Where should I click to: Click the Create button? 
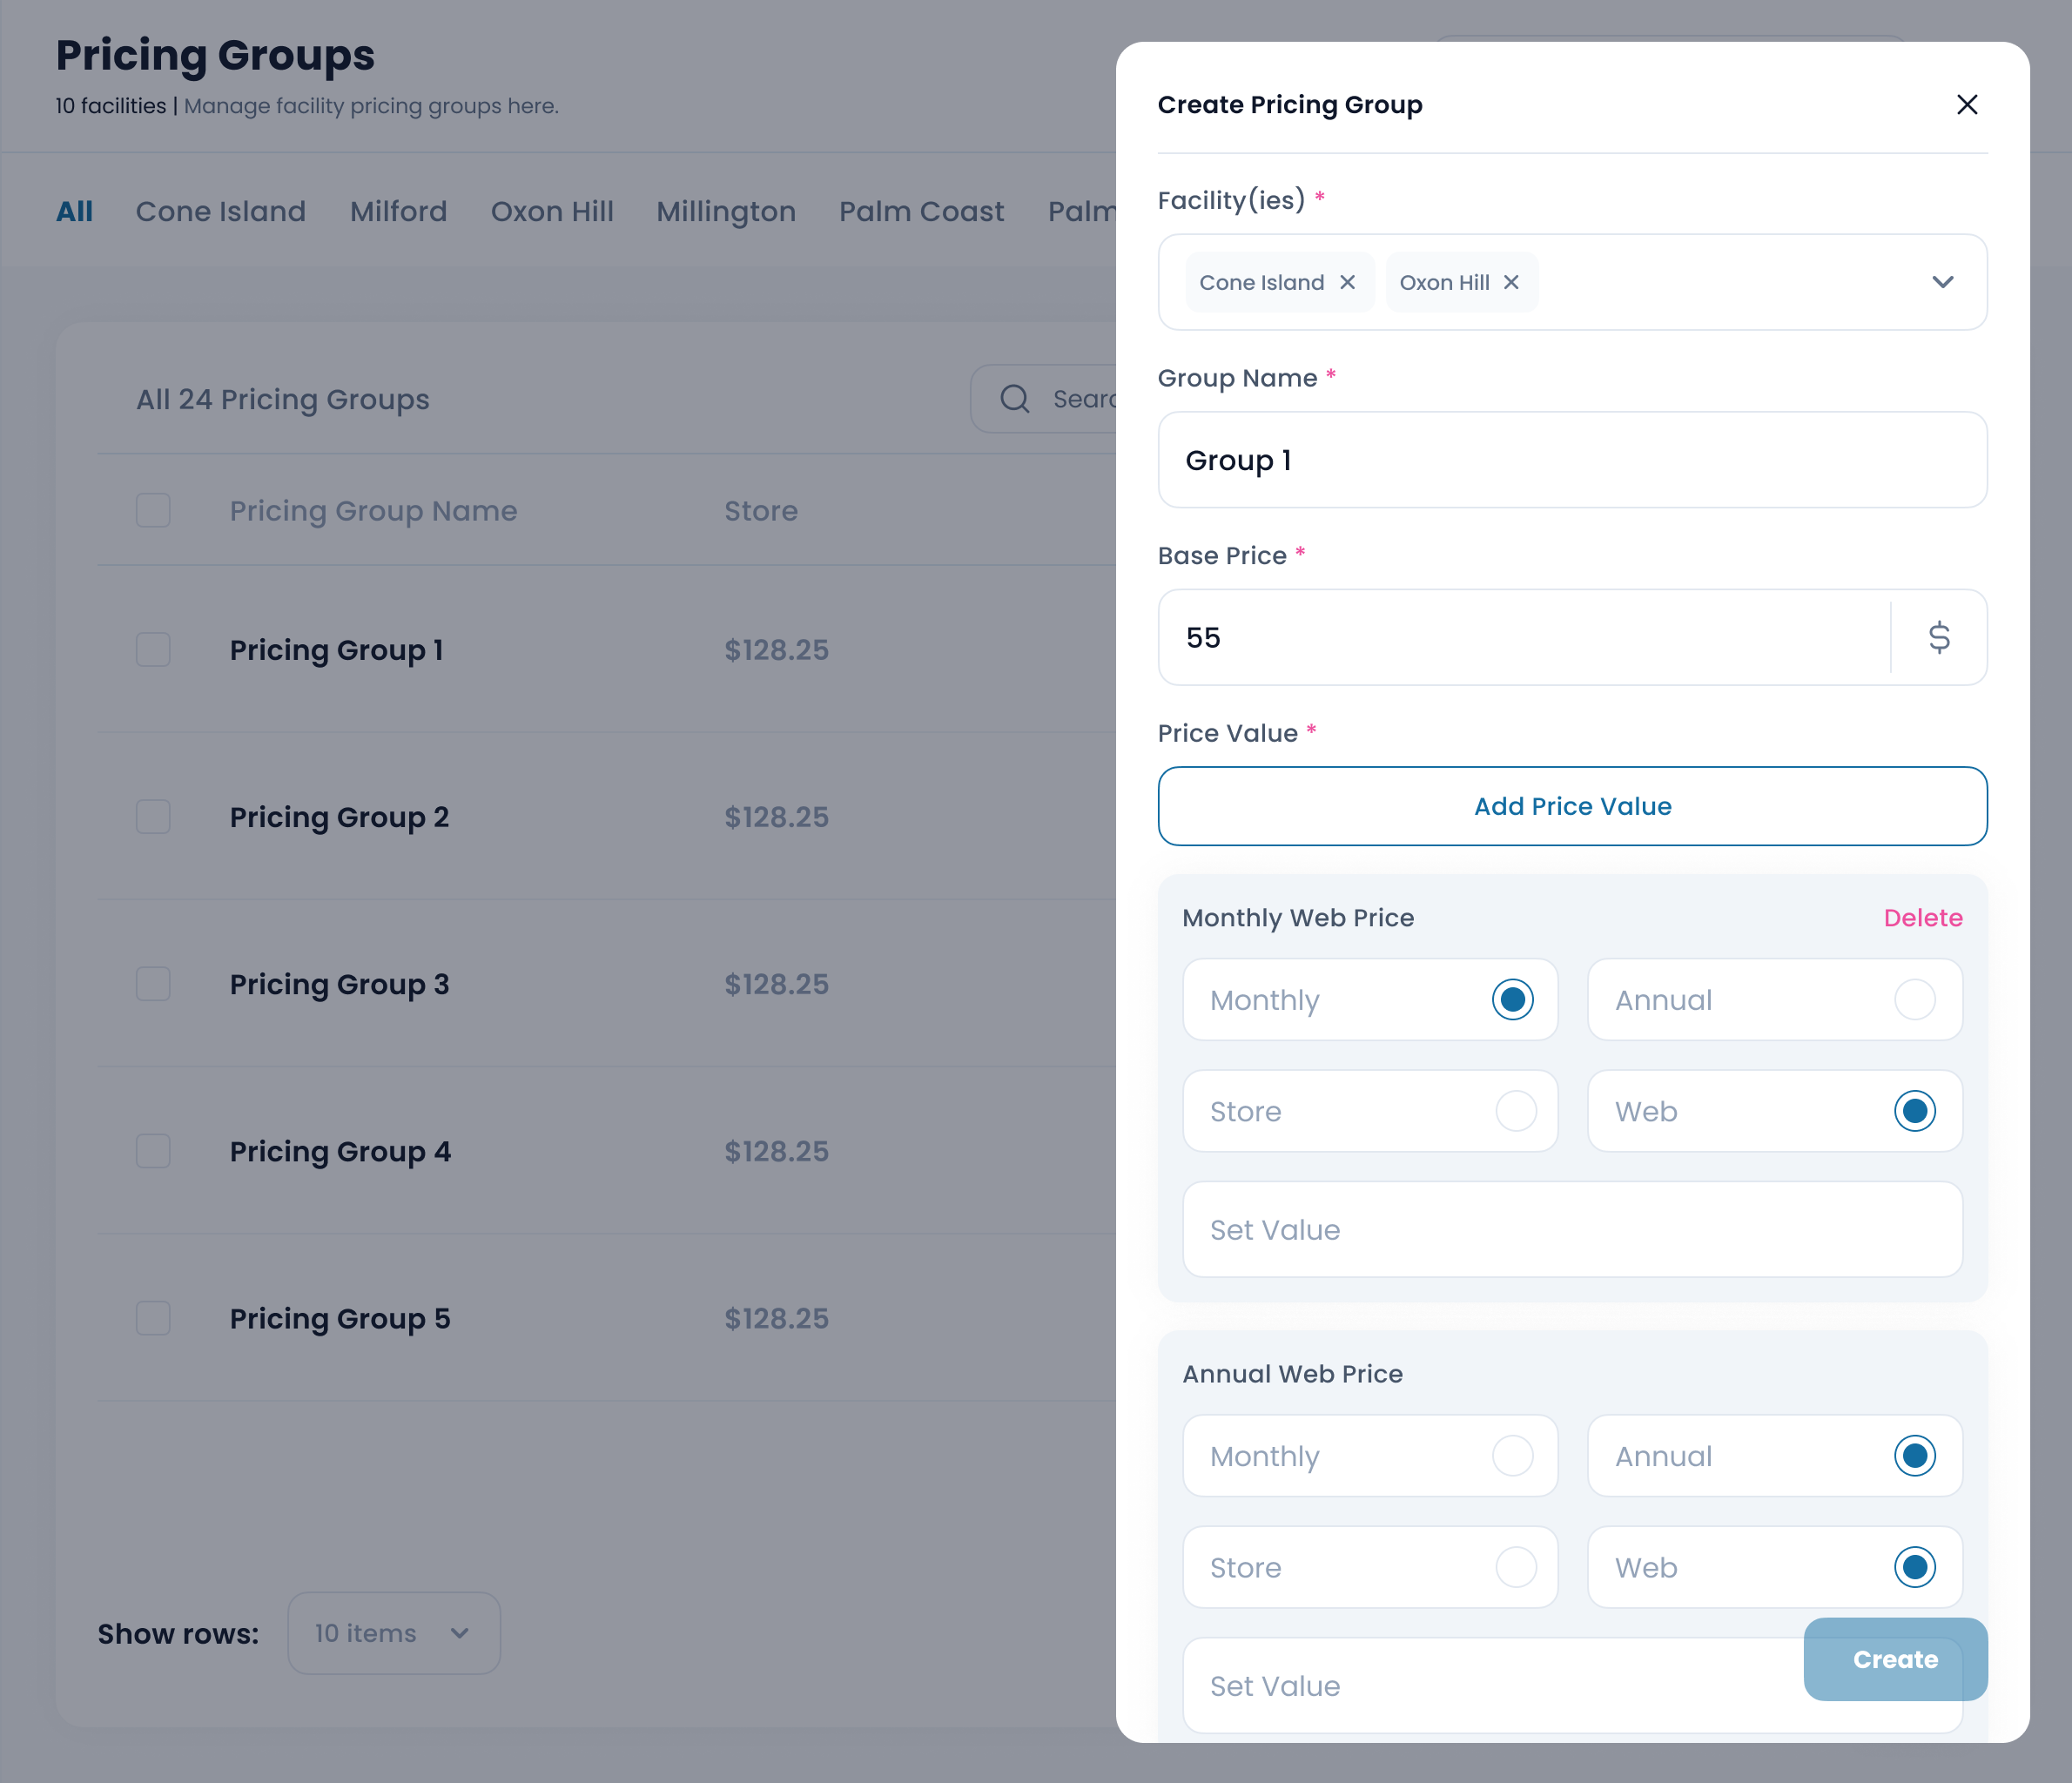(x=1894, y=1659)
